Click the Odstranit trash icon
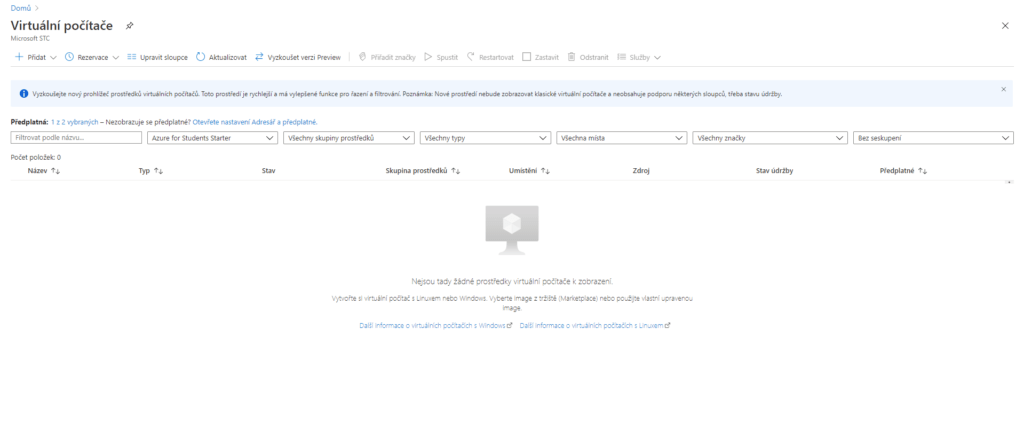This screenshot has width=1024, height=431. tap(572, 57)
